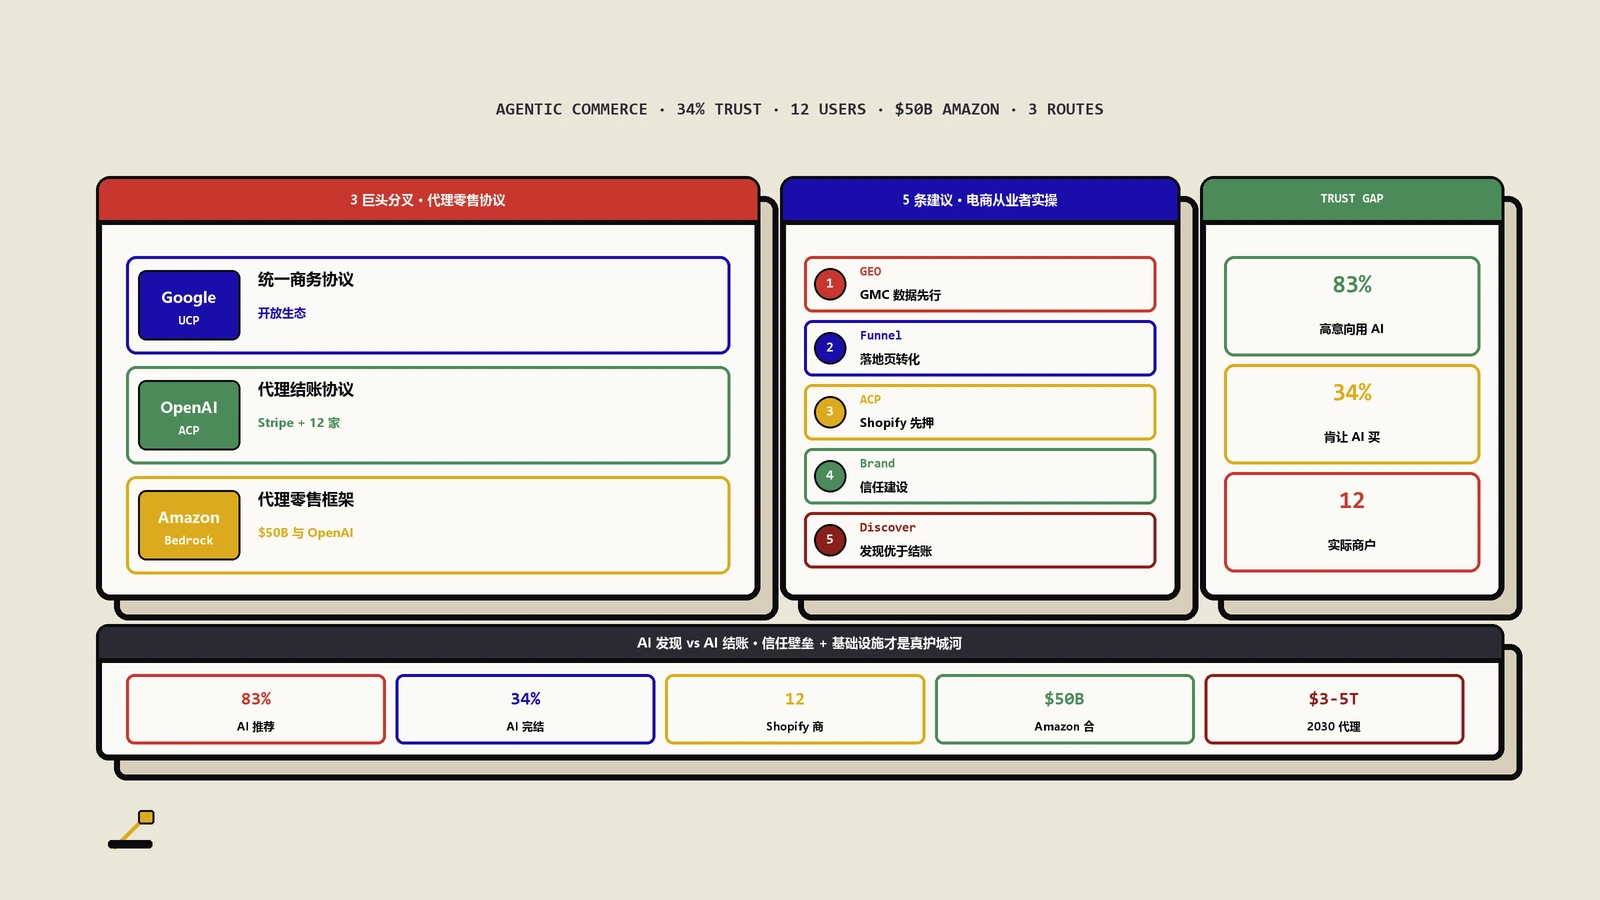Click the '发现优于结账' text

click(x=896, y=551)
